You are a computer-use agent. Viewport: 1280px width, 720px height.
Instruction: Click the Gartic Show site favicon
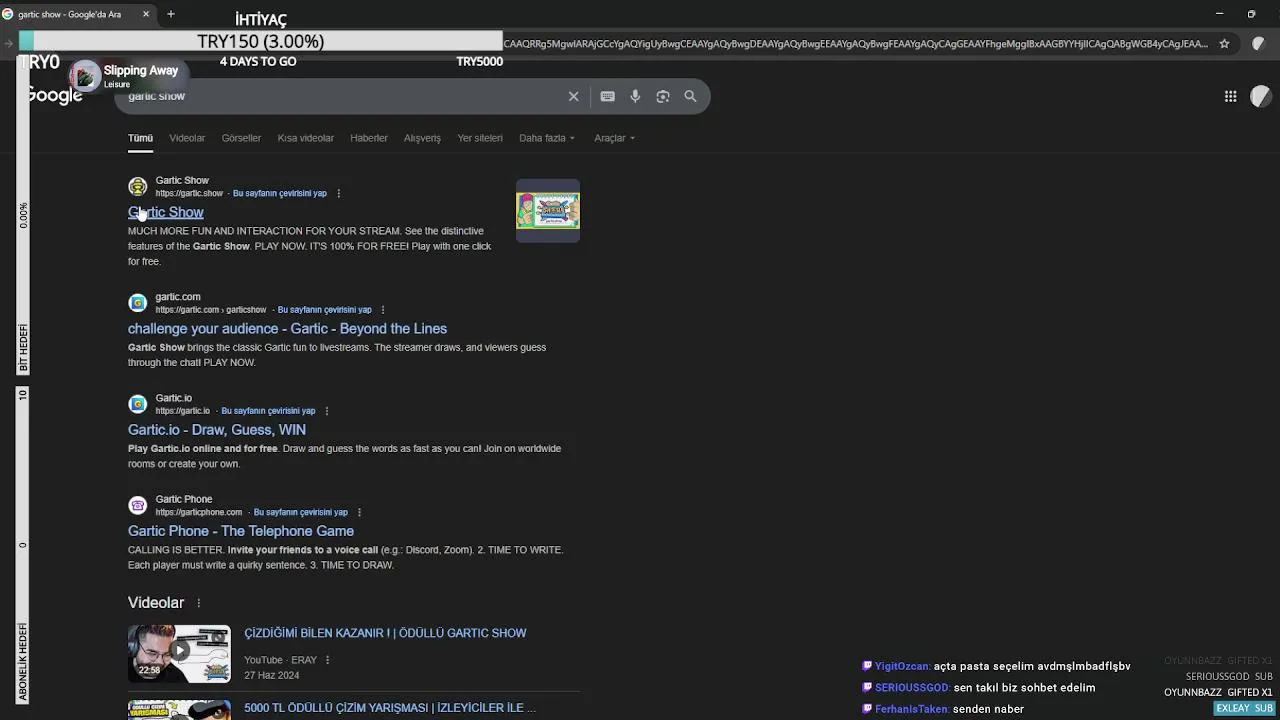tap(138, 187)
